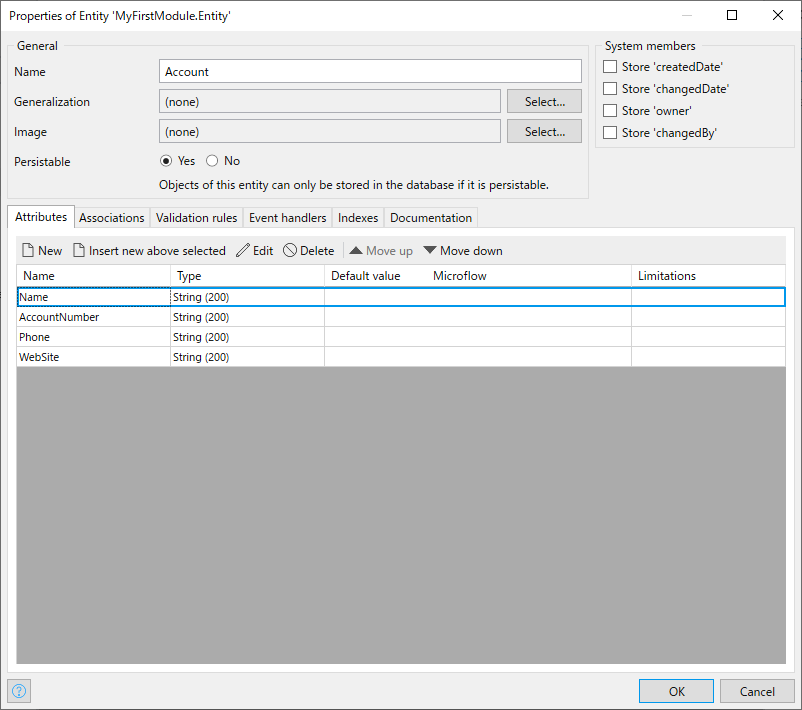Open Image Select dialog
The width and height of the screenshot is (802, 710).
coord(544,131)
